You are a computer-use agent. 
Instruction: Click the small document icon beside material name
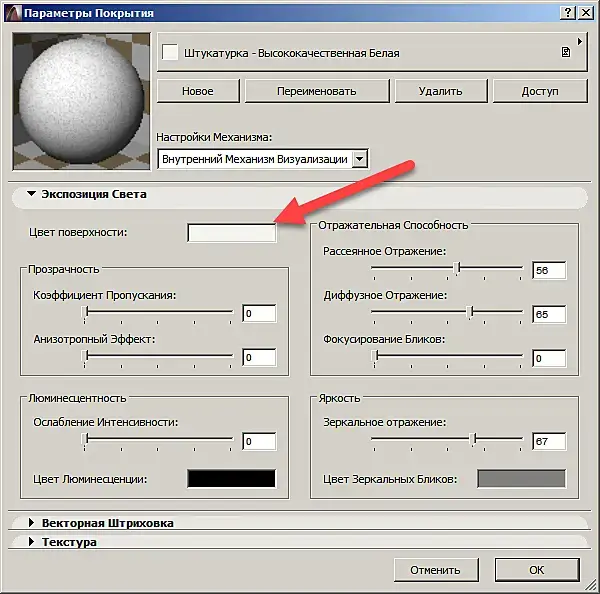point(566,52)
